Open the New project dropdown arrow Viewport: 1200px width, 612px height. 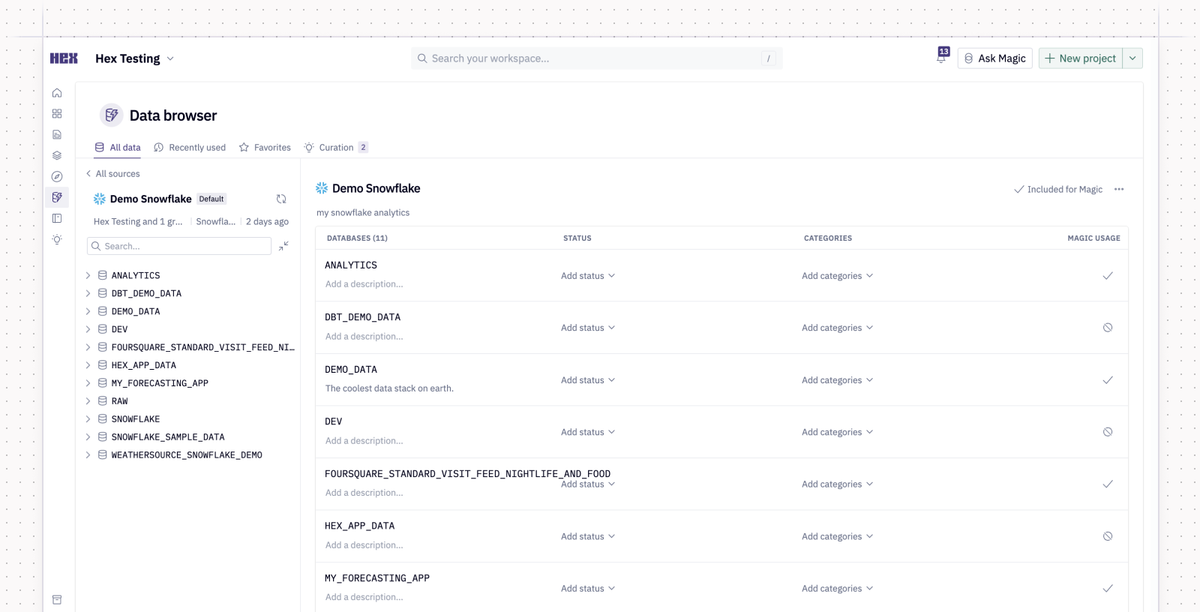point(1133,59)
